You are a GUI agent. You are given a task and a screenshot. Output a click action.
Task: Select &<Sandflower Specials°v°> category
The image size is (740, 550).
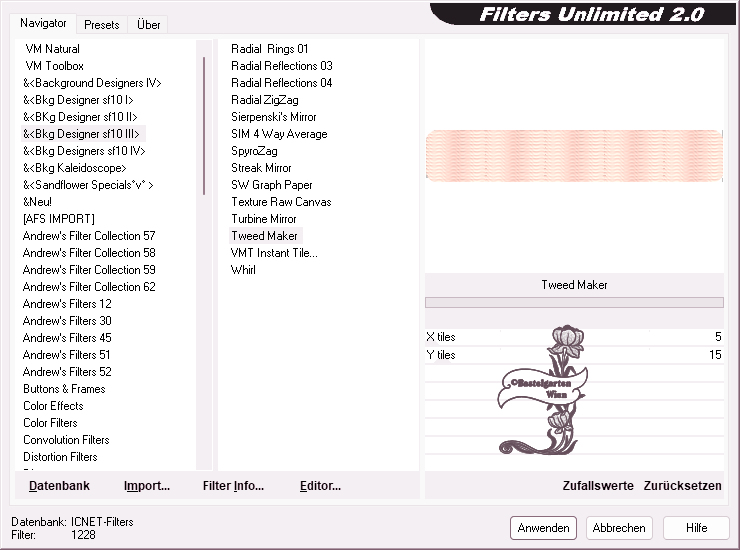tap(88, 185)
